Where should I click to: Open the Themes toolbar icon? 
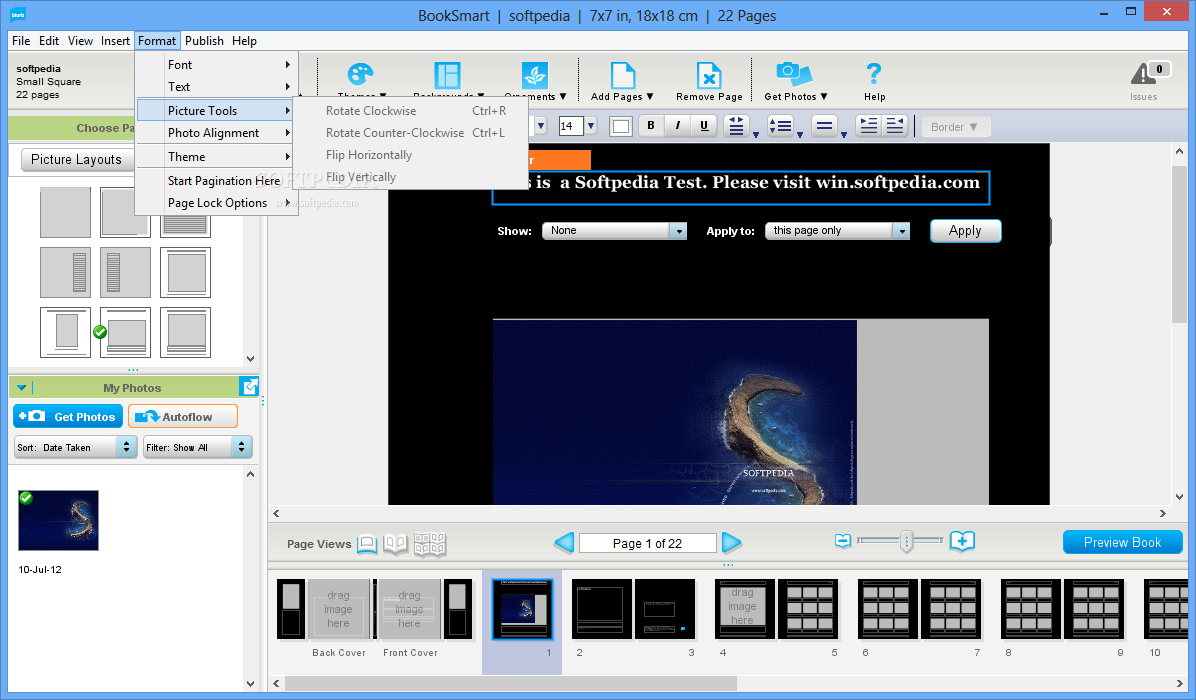(x=360, y=75)
